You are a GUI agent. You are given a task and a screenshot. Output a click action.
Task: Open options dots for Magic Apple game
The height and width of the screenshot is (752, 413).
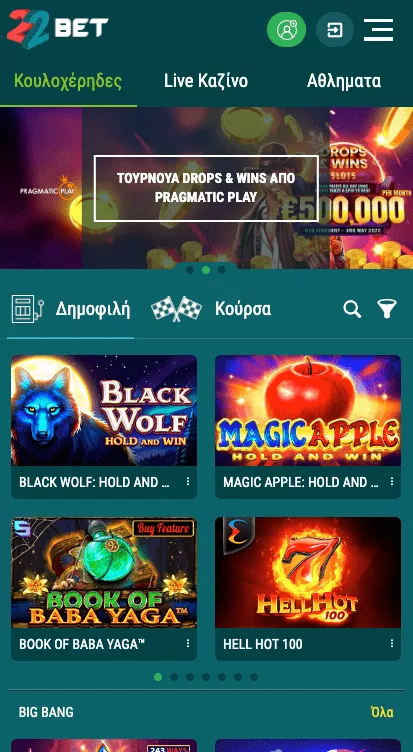[392, 482]
